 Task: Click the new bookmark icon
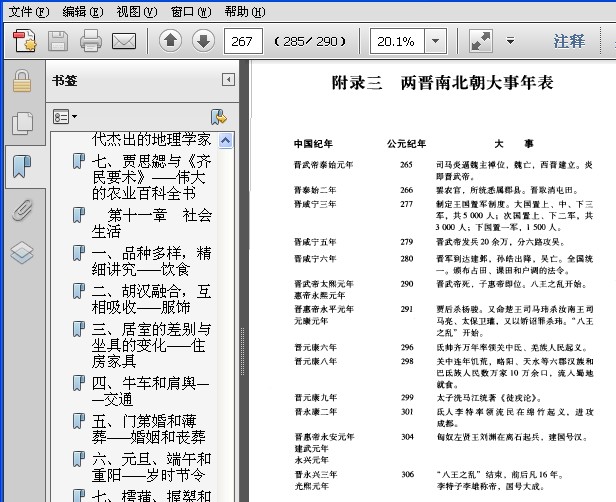218,116
